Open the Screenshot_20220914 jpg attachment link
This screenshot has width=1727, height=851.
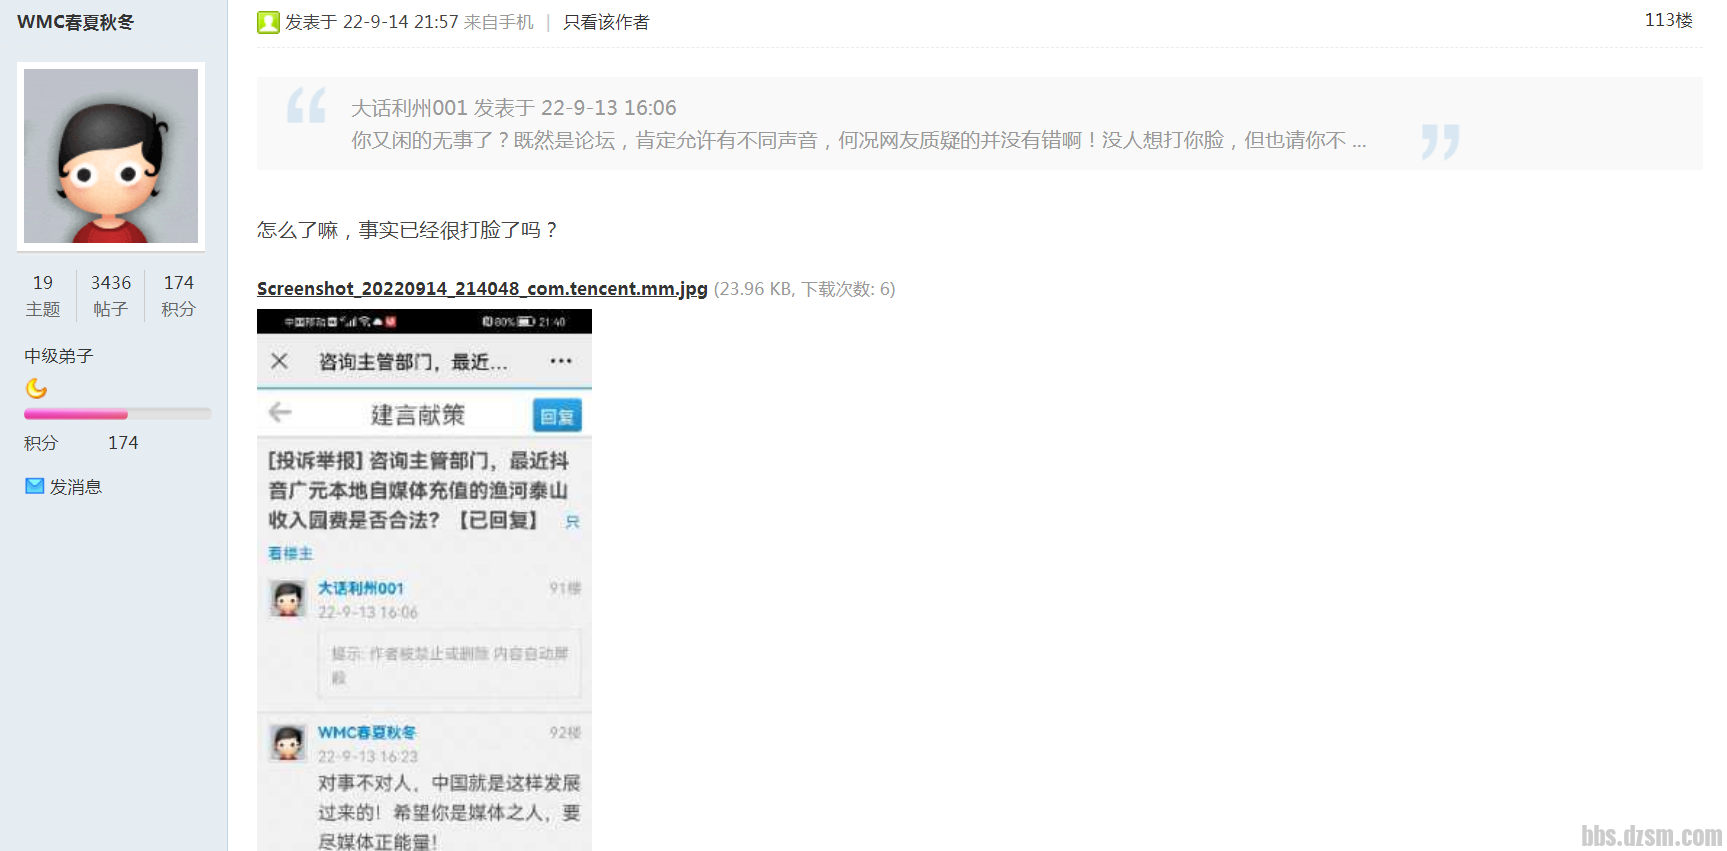[482, 289]
